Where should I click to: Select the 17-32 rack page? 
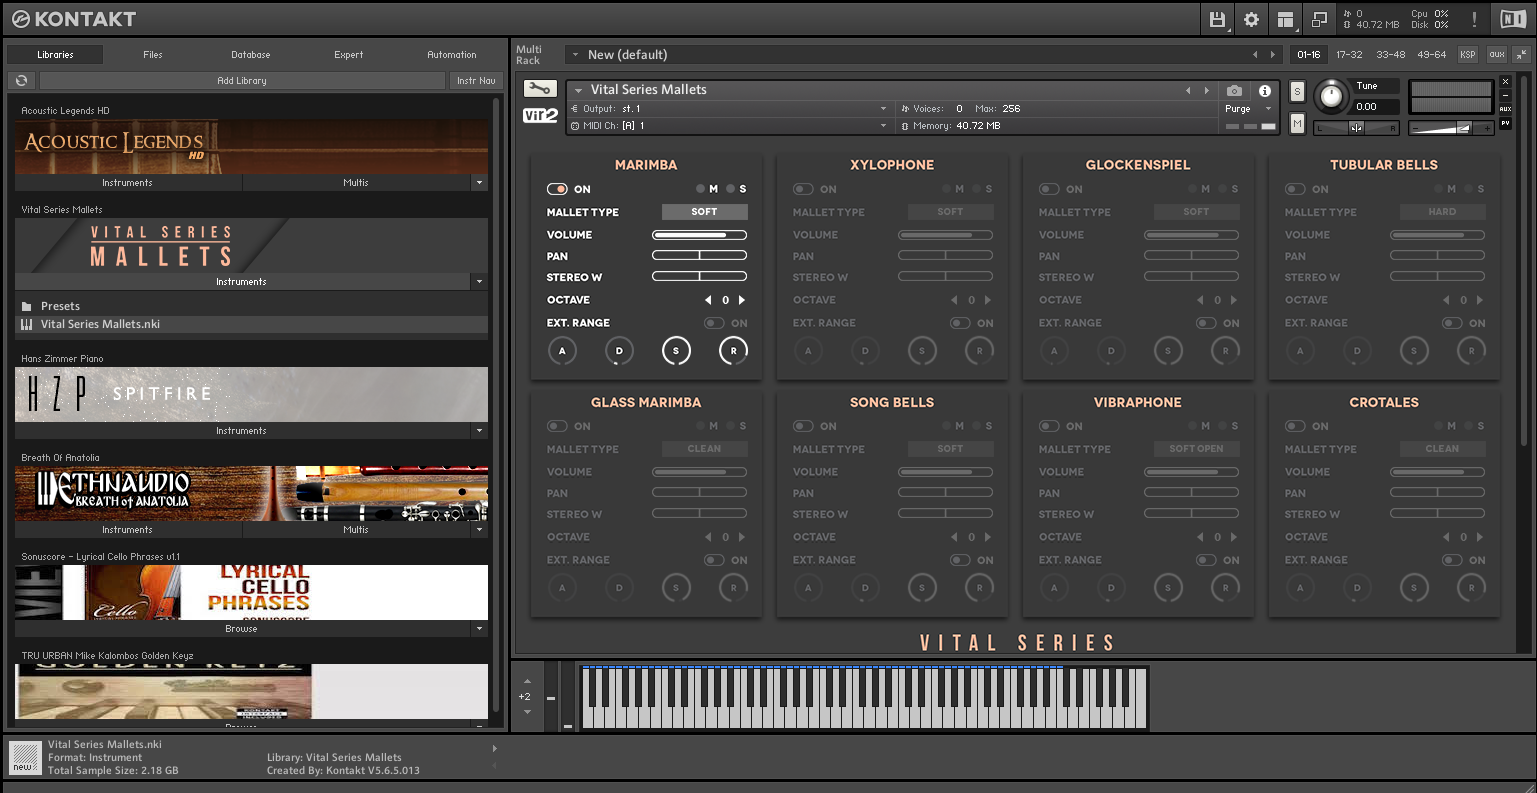point(1349,55)
